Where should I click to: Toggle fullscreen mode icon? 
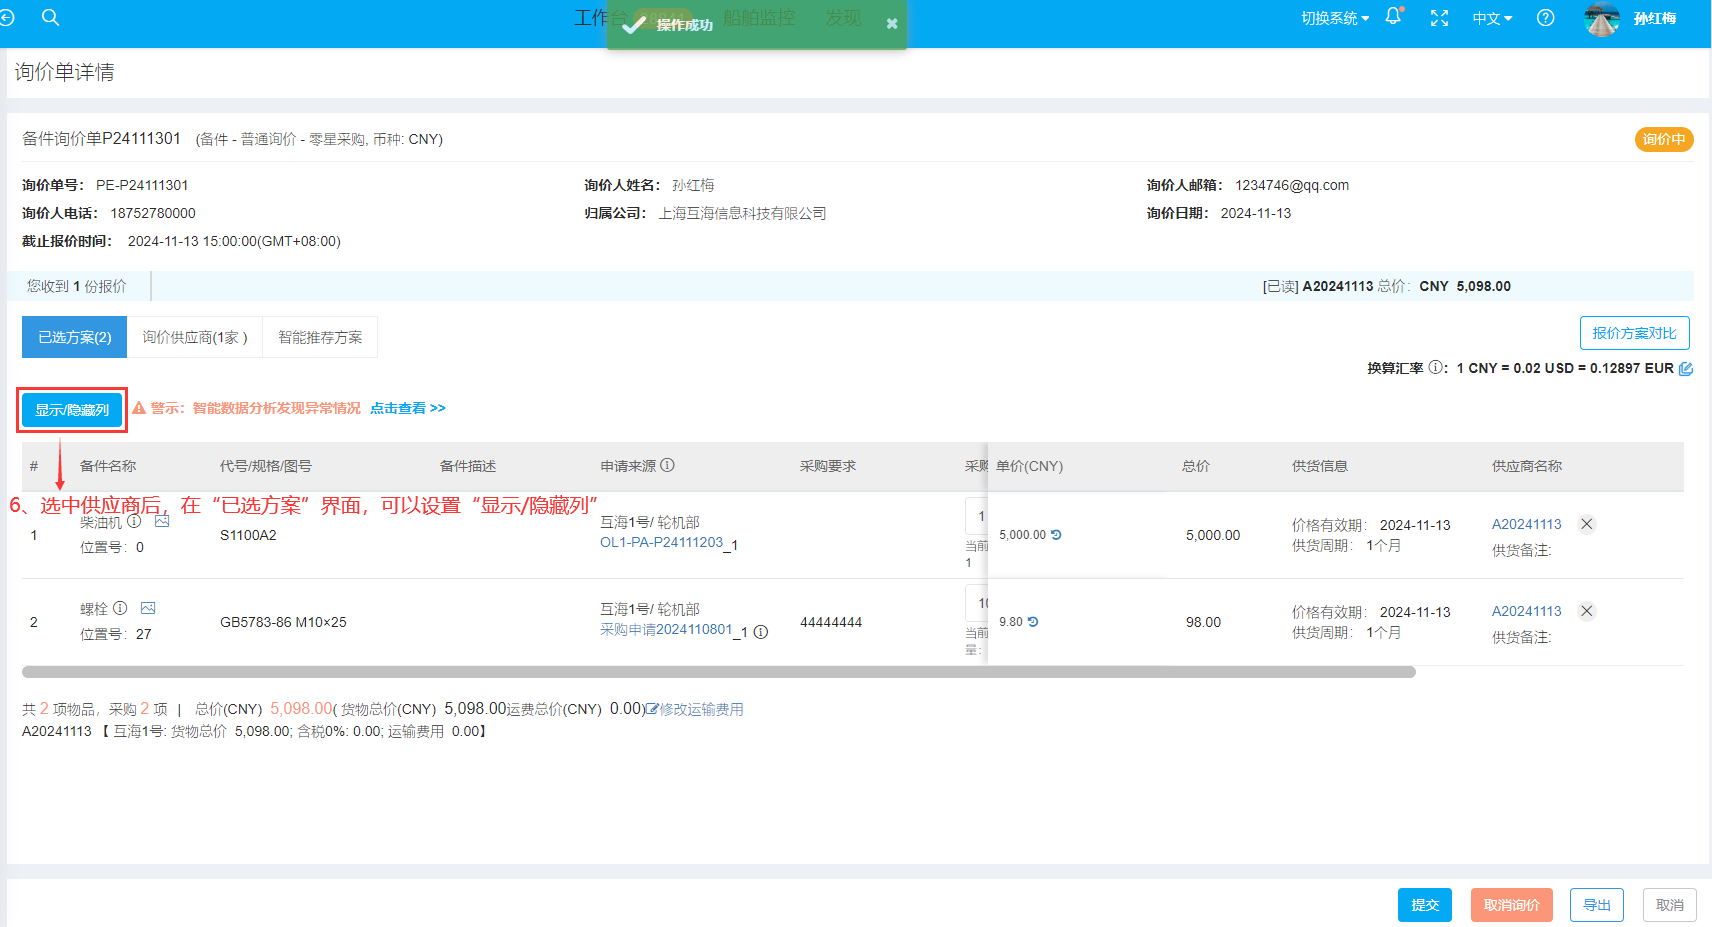pos(1439,18)
